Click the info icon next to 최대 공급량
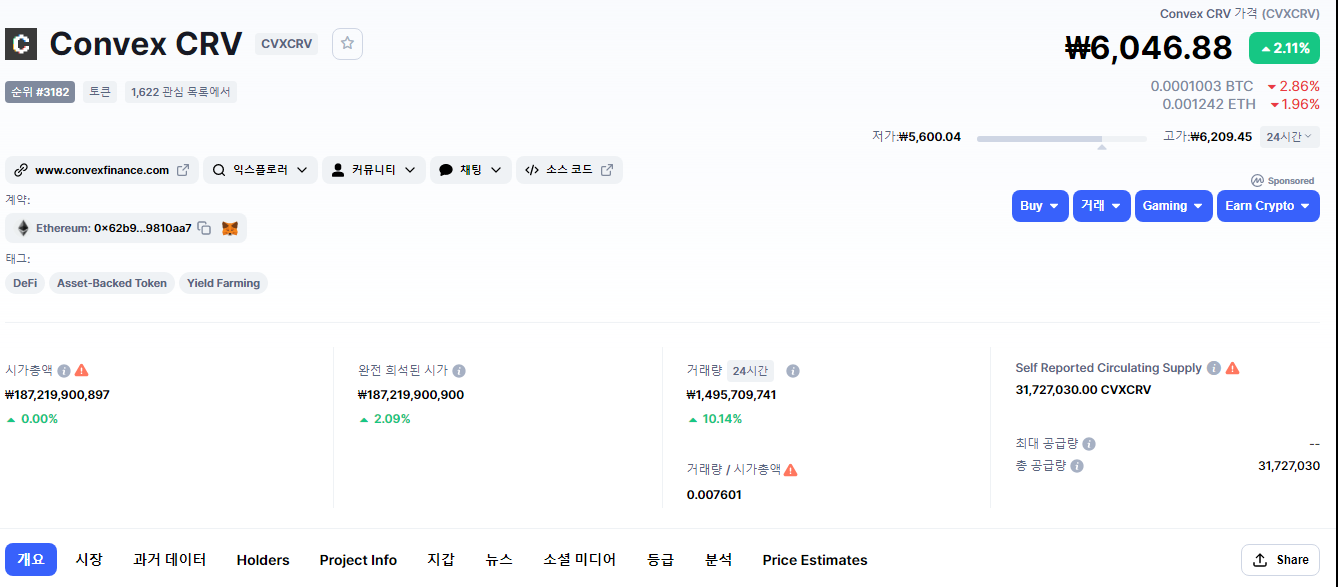 1089,444
